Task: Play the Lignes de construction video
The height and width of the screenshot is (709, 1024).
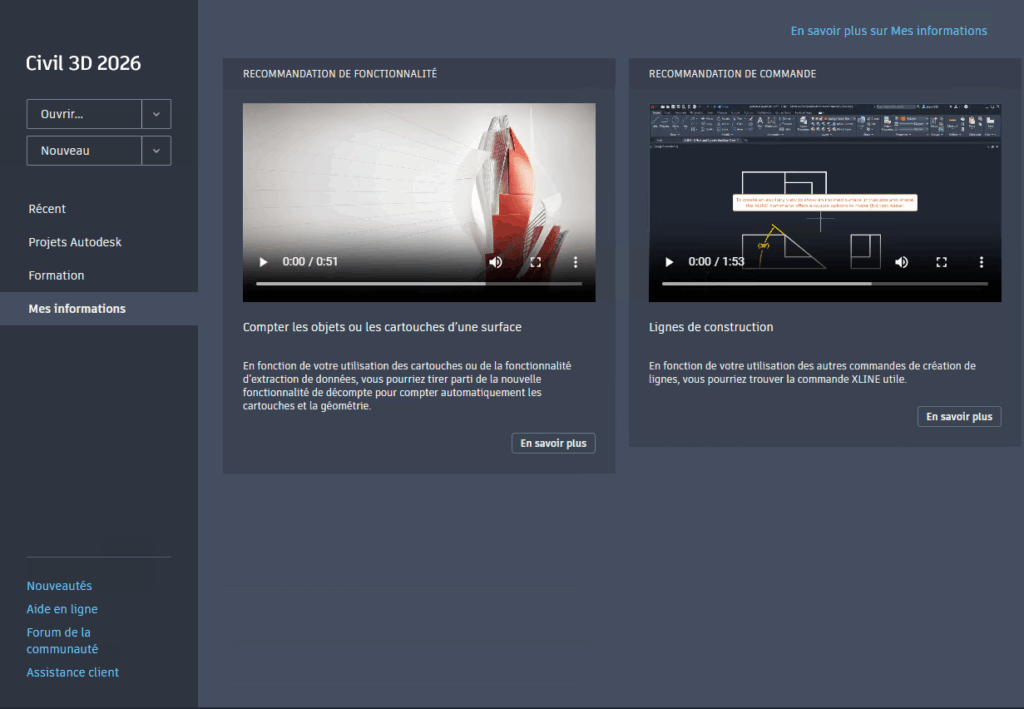Action: (670, 262)
